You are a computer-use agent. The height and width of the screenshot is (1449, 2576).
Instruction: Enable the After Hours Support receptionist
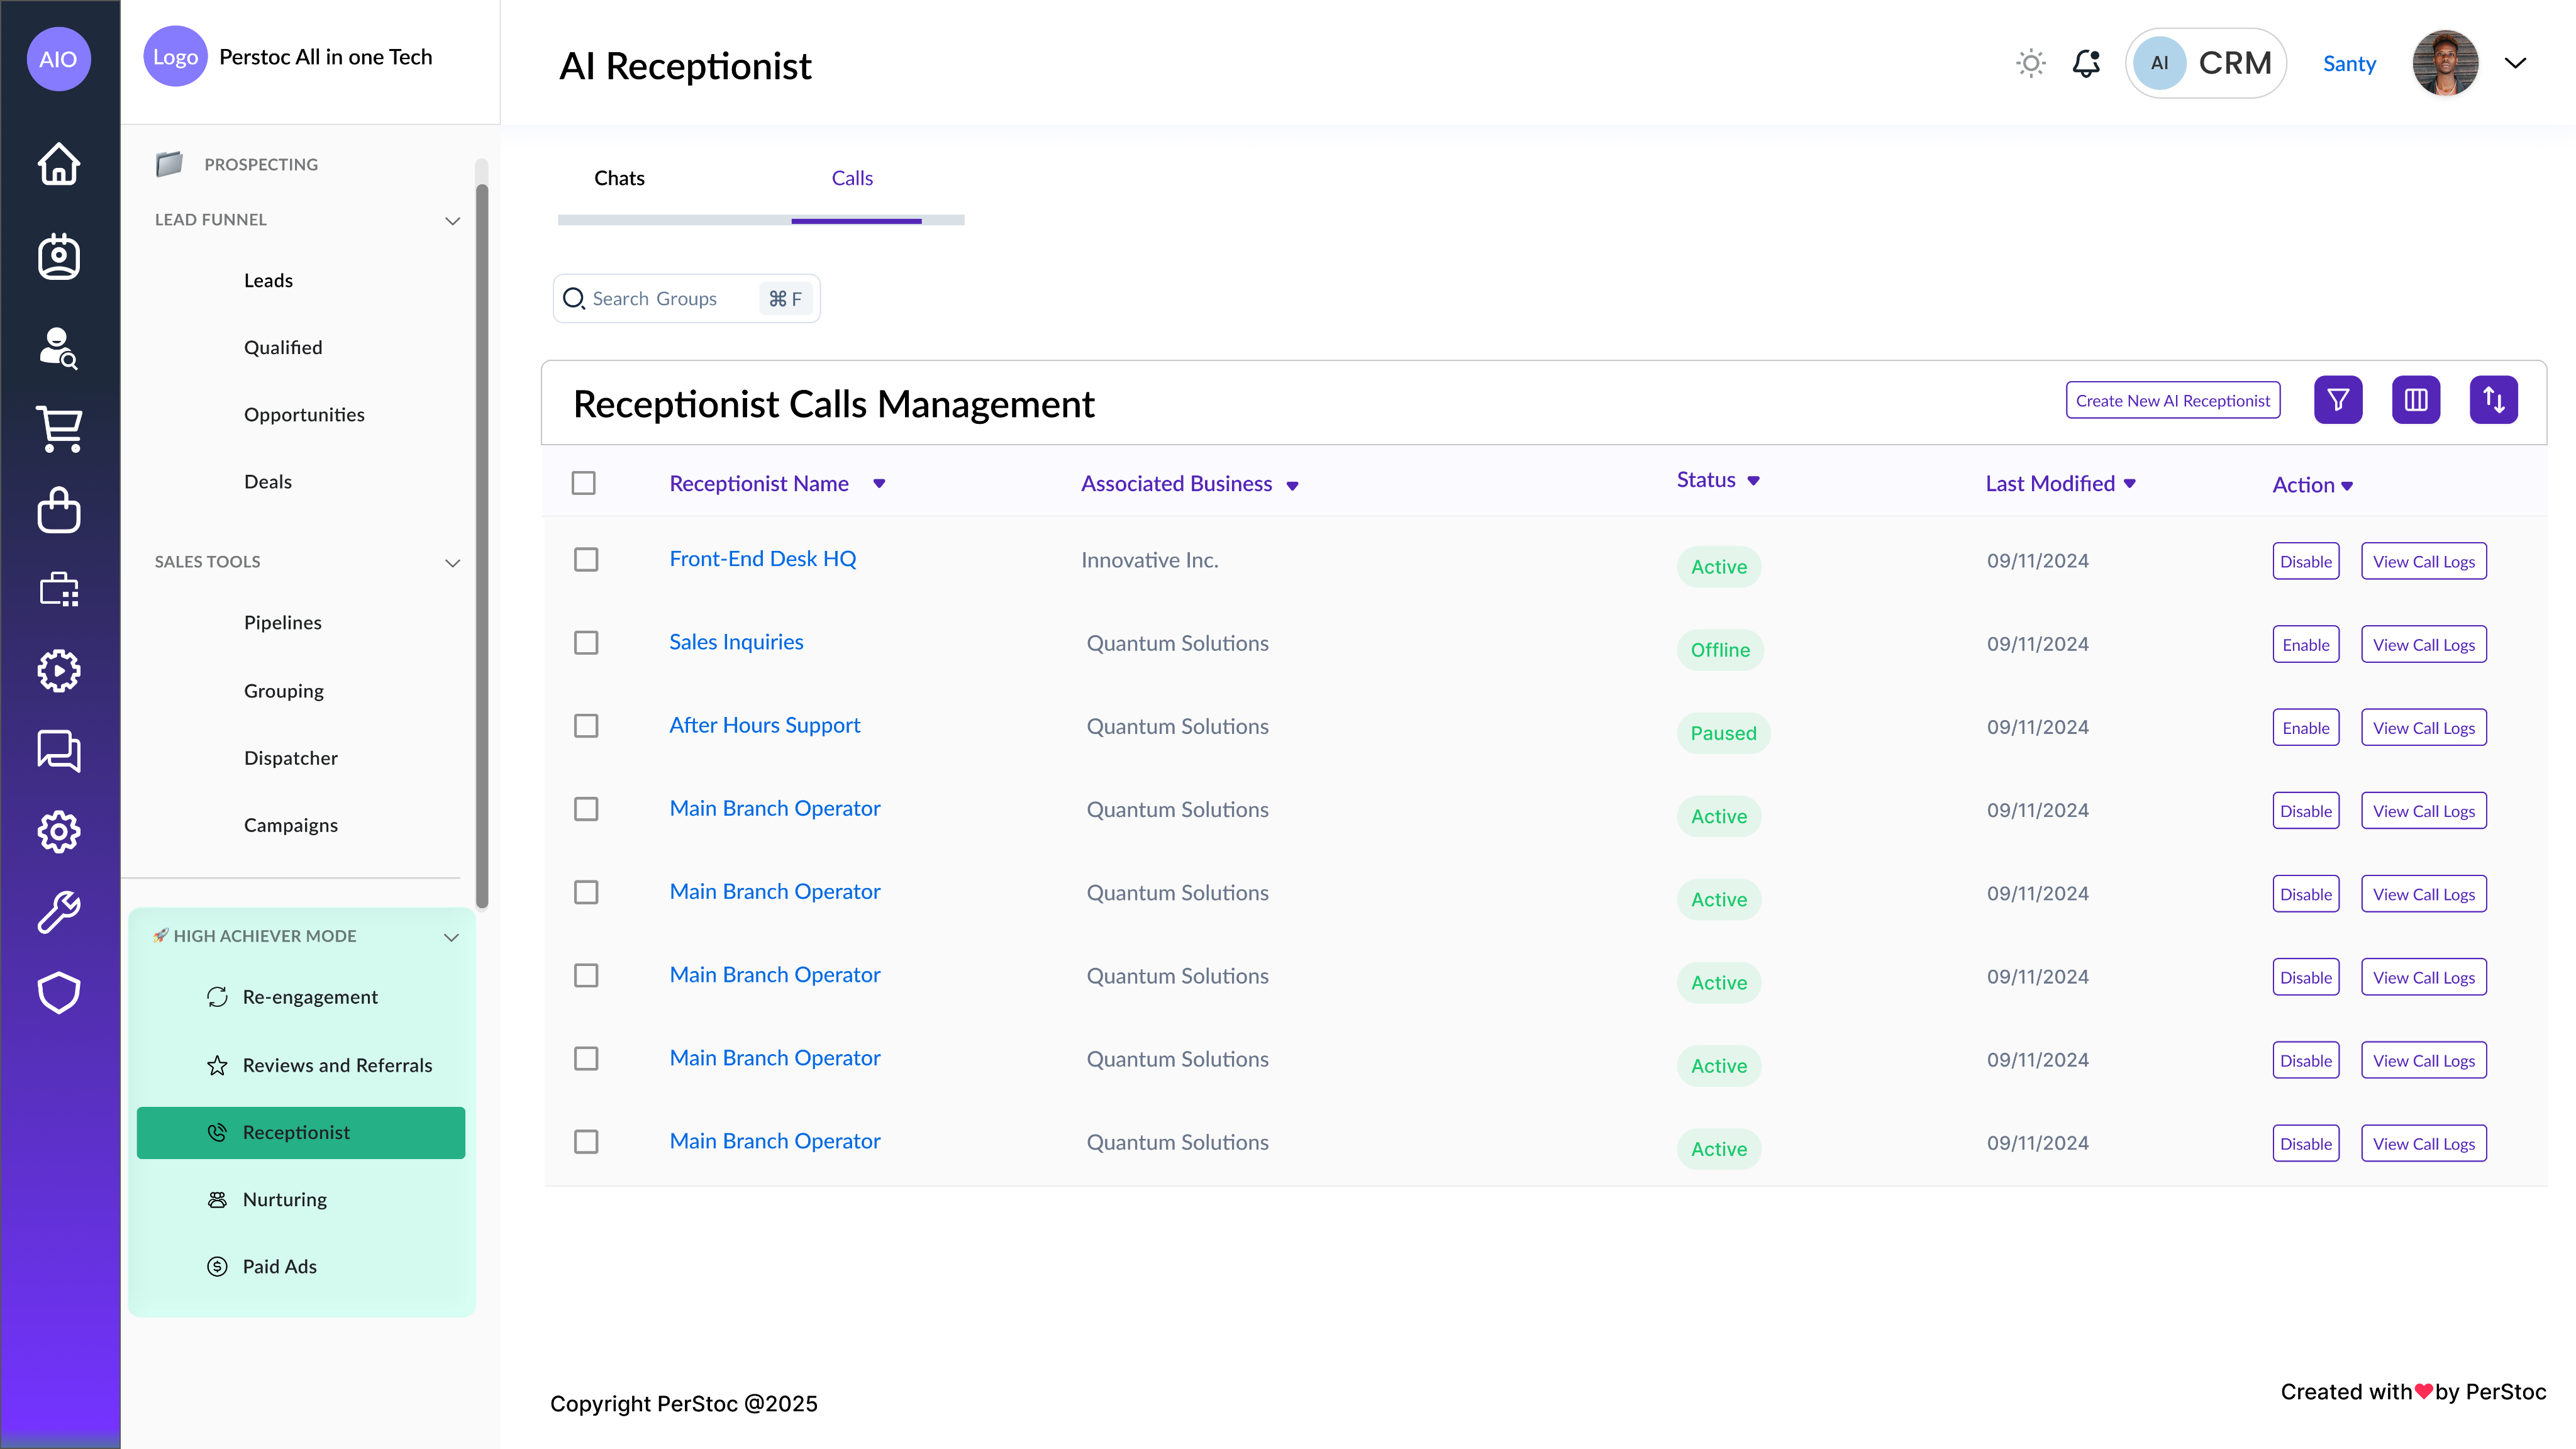[2305, 728]
